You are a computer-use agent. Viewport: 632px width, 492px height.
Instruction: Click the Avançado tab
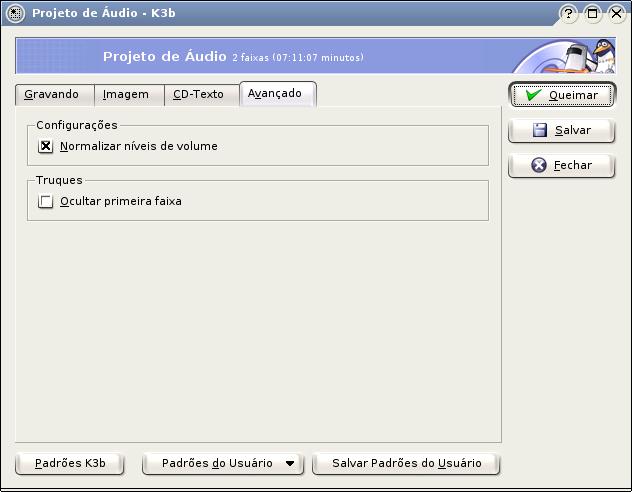pyautogui.click(x=278, y=94)
